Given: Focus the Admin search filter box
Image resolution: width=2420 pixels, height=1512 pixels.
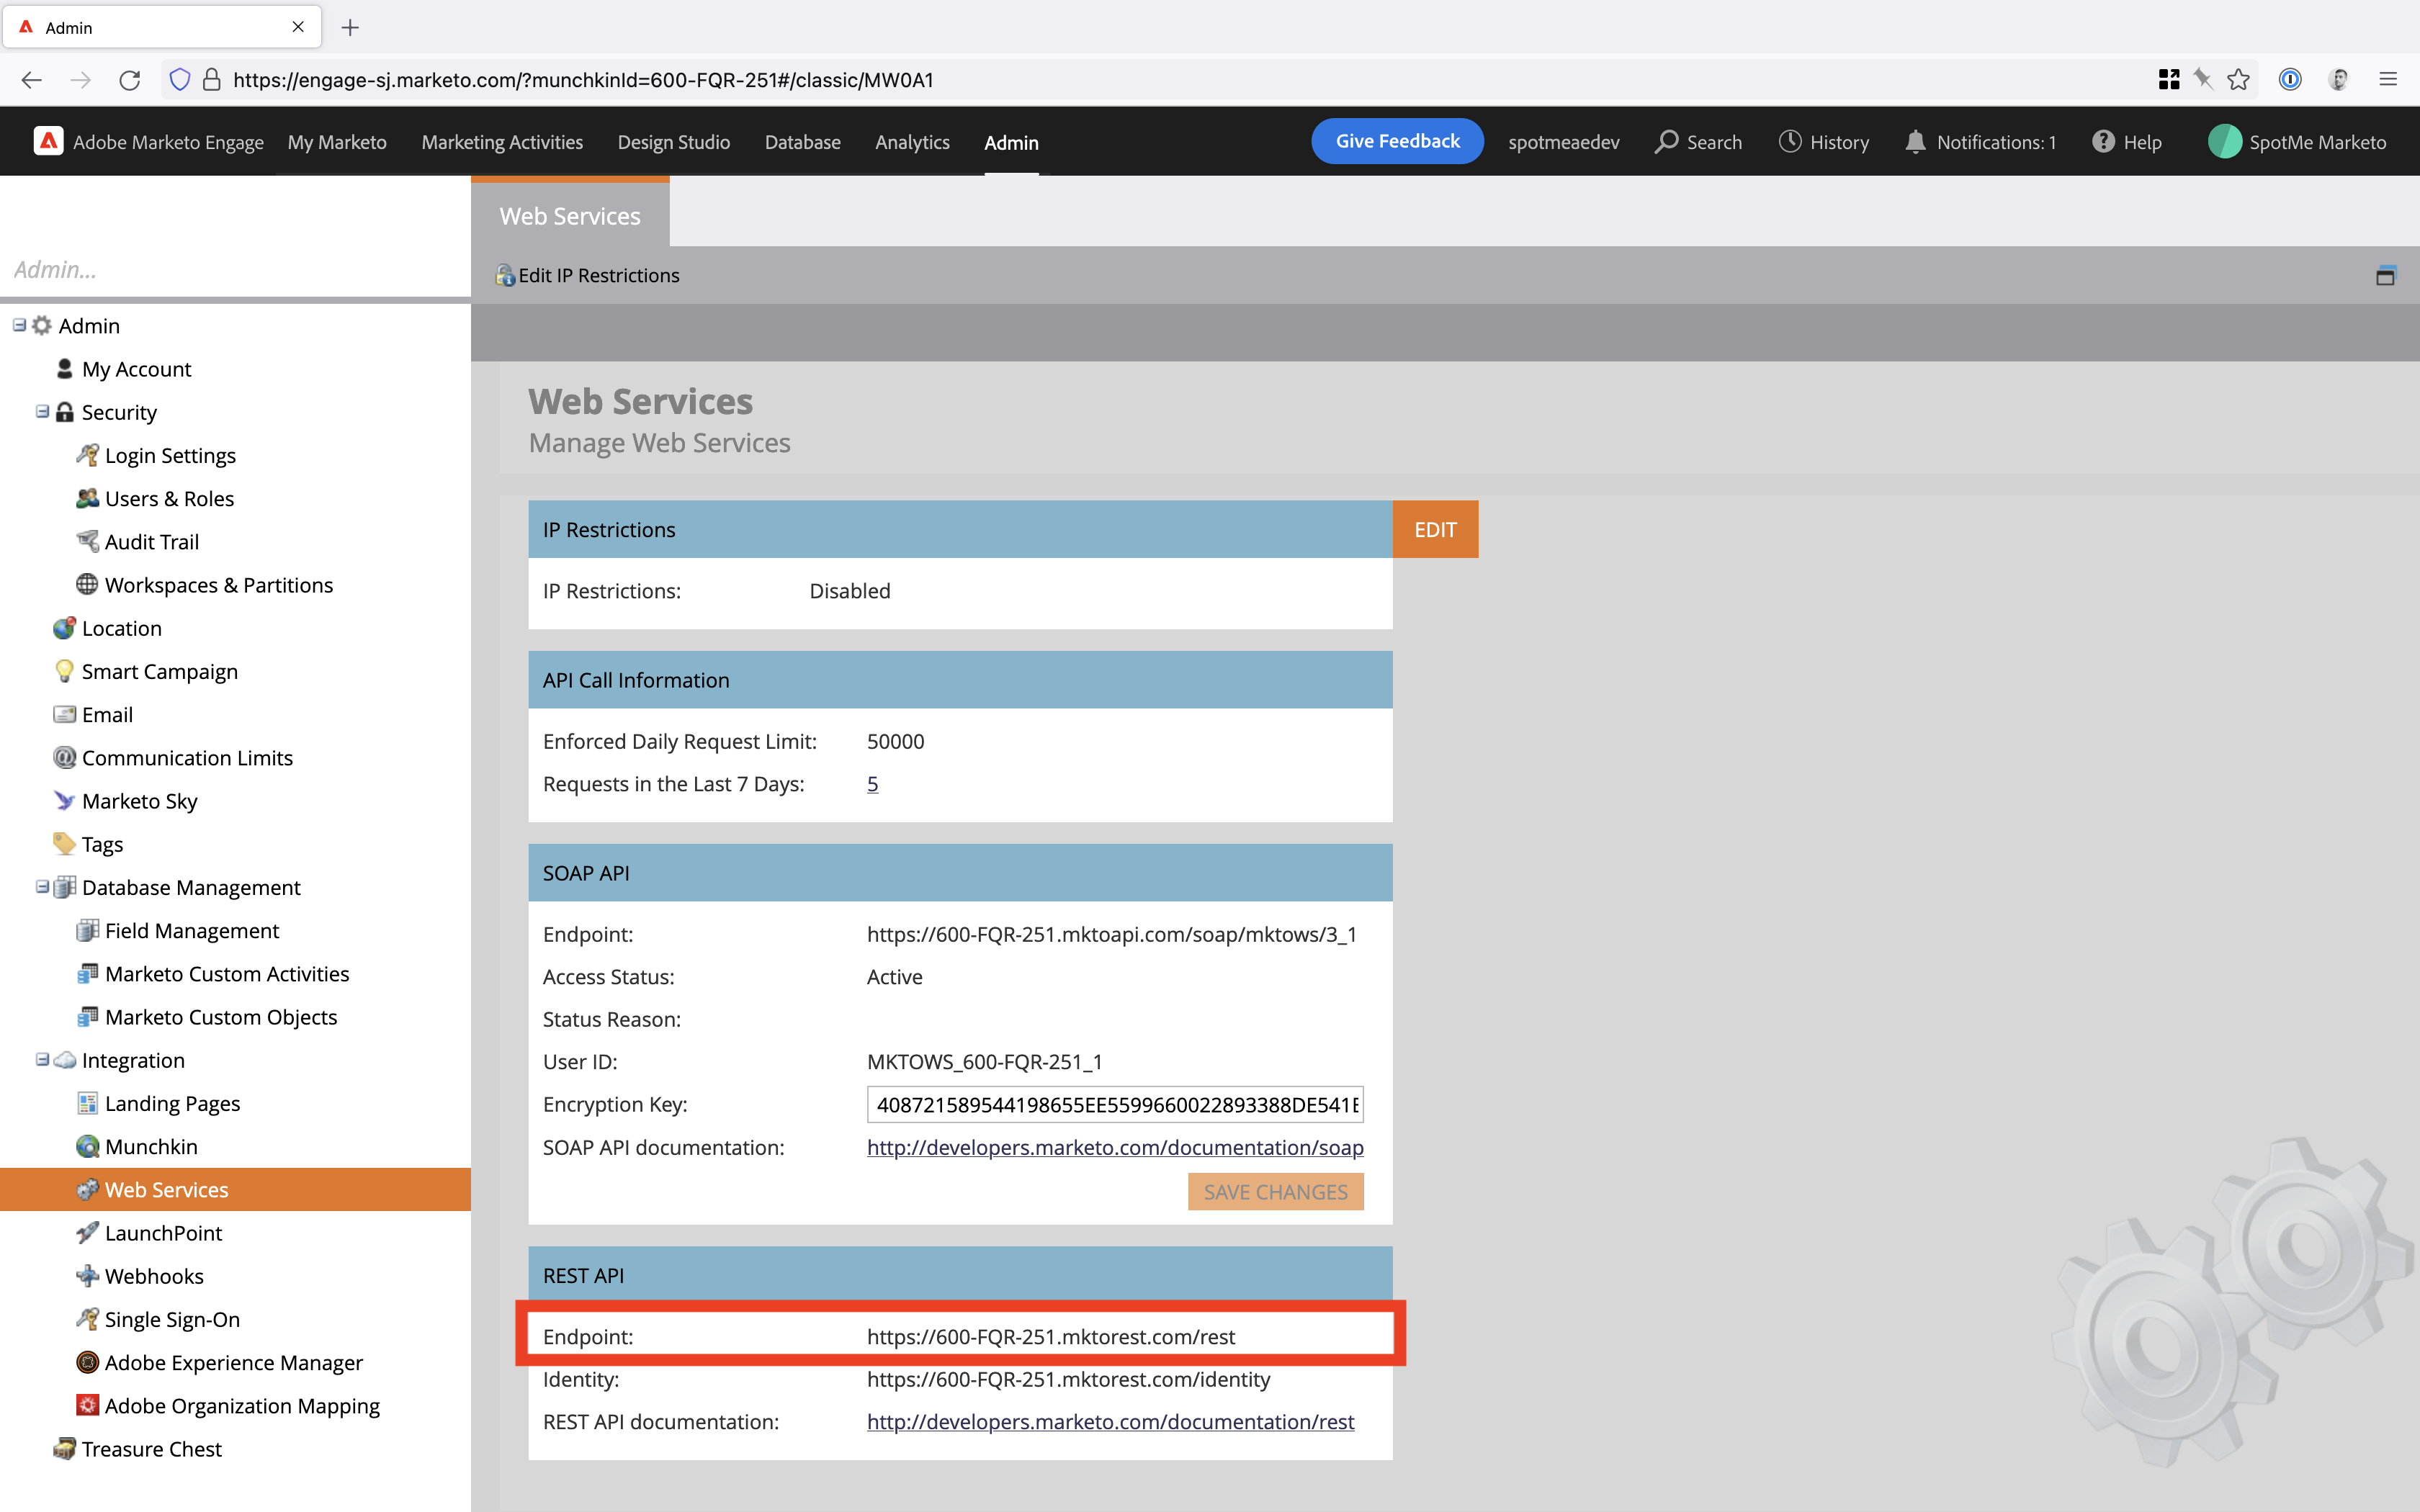Looking at the screenshot, I should 235,269.
